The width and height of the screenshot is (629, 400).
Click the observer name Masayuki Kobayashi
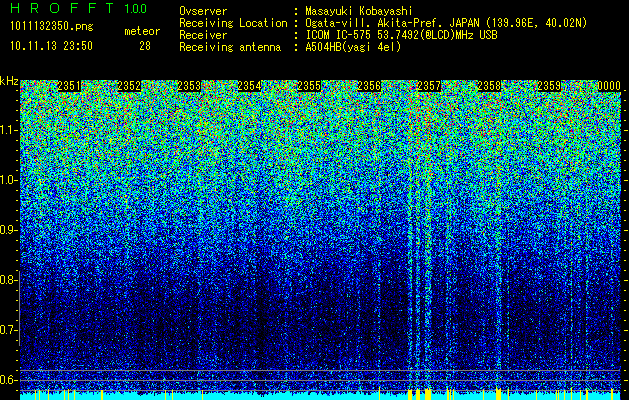point(358,11)
